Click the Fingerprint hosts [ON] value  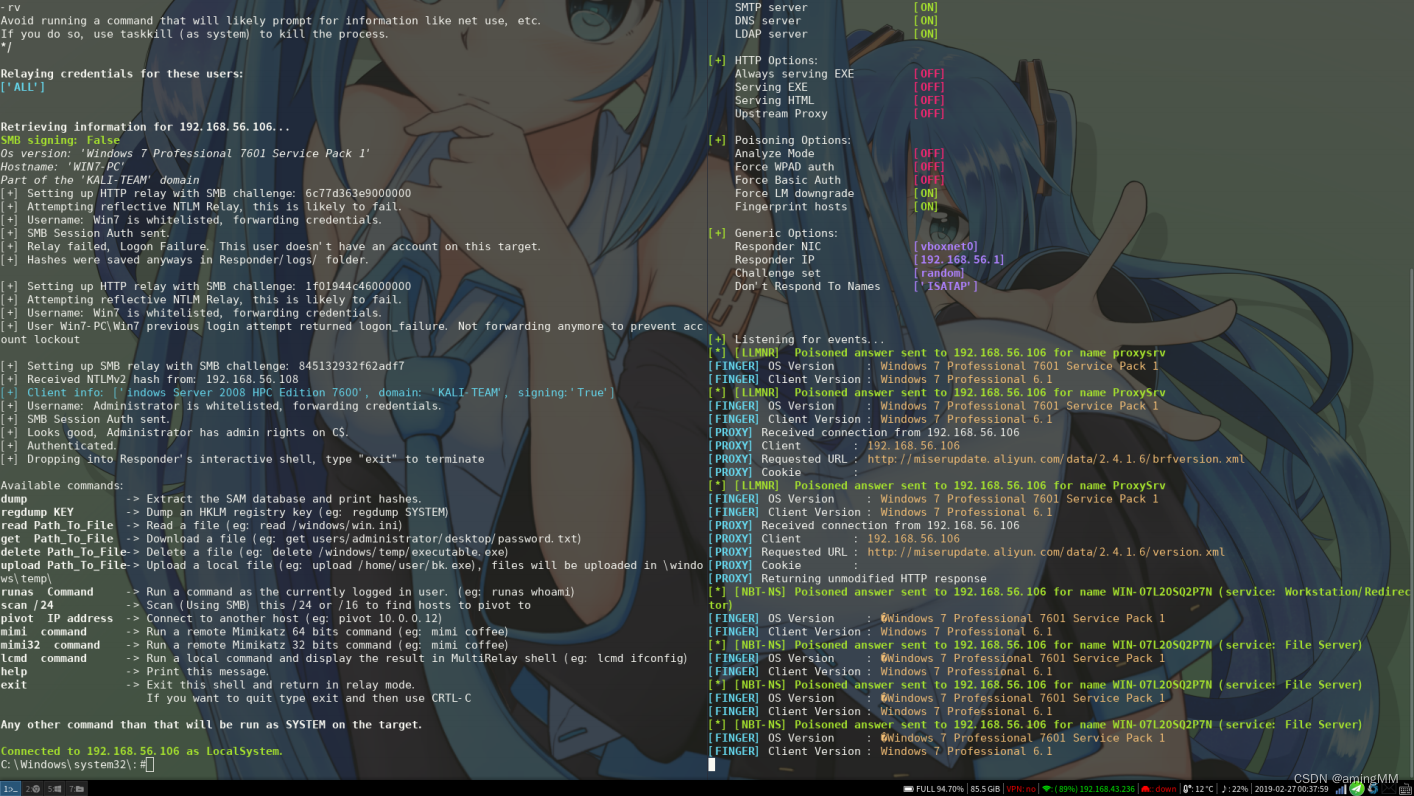coord(926,207)
